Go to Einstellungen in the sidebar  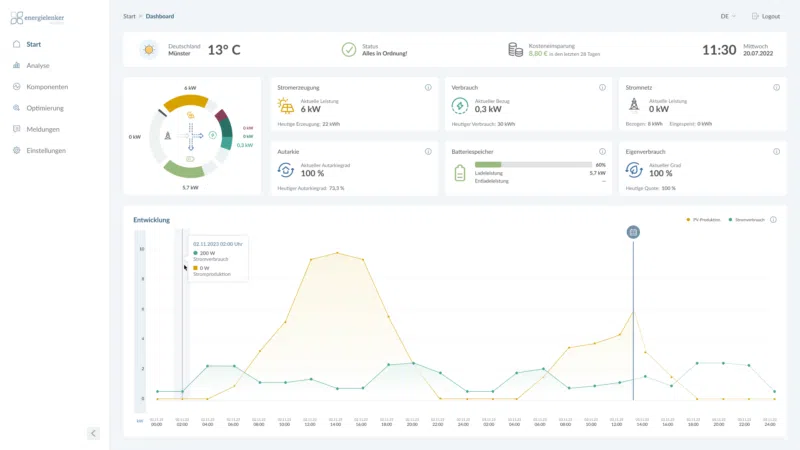[45, 150]
